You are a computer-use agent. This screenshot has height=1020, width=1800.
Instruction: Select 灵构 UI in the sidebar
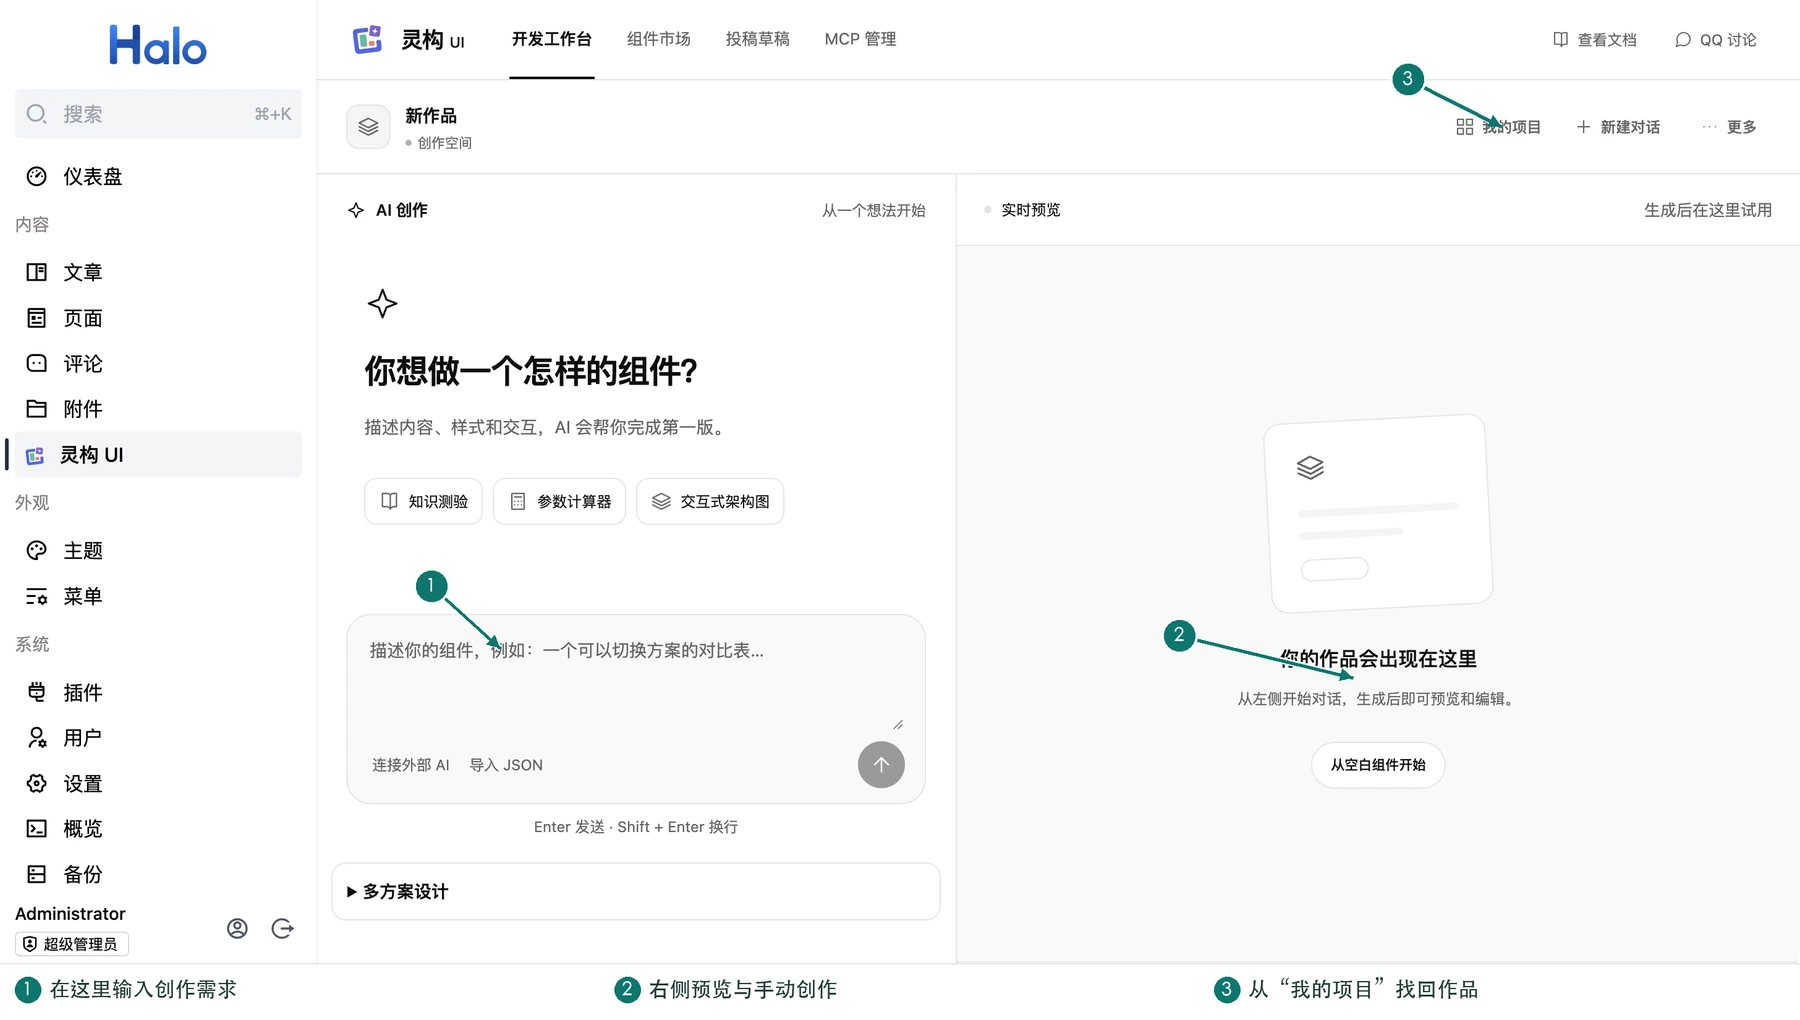pos(158,455)
